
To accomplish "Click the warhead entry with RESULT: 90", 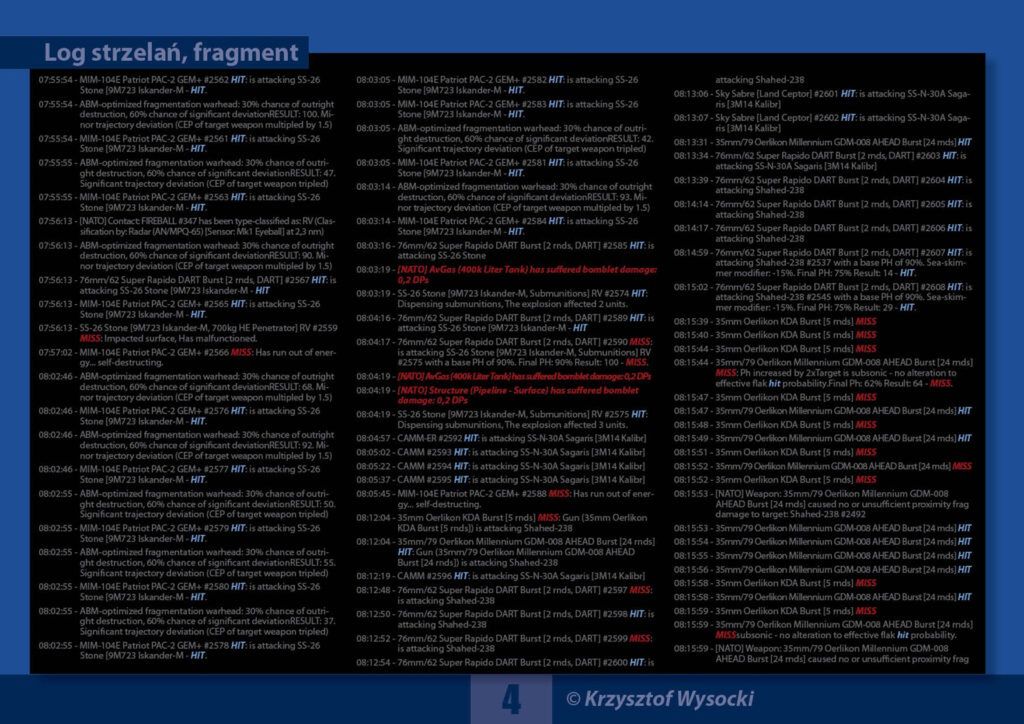I will coord(188,256).
